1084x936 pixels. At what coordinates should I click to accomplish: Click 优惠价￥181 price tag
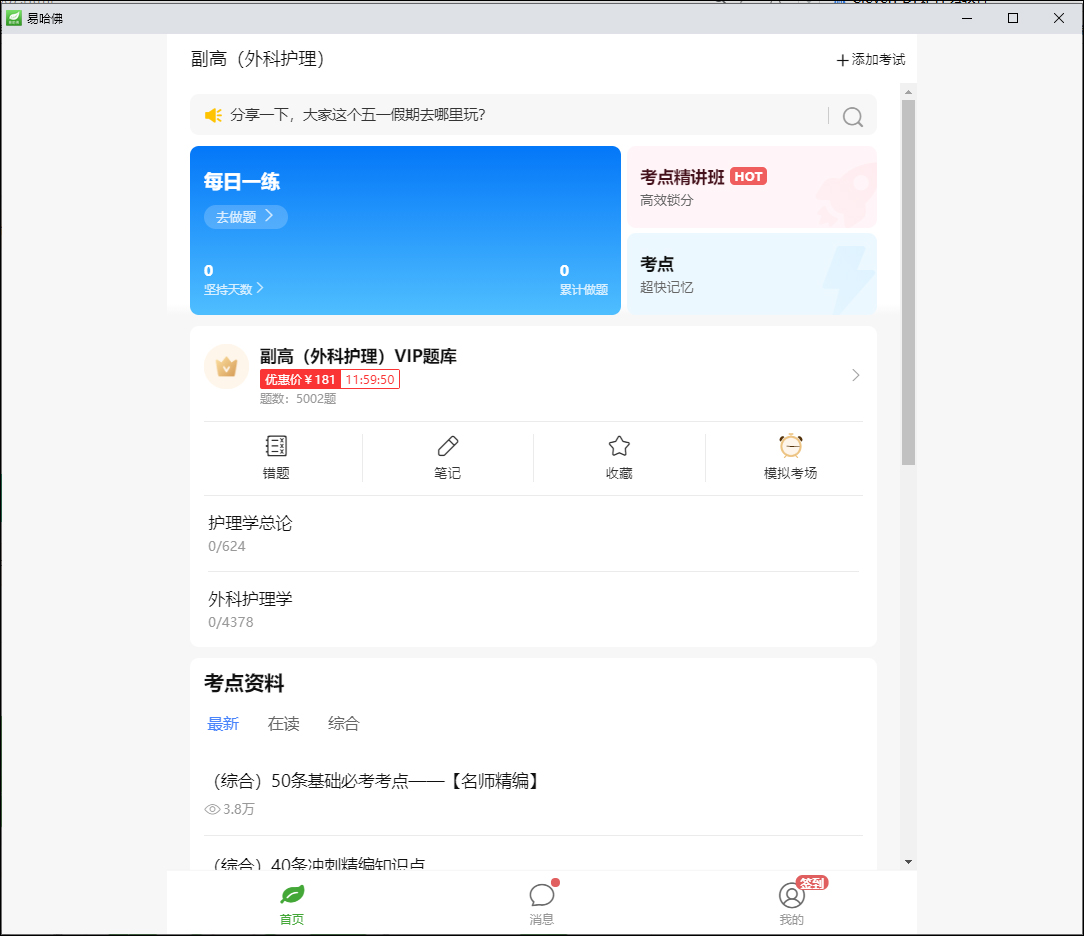click(300, 380)
